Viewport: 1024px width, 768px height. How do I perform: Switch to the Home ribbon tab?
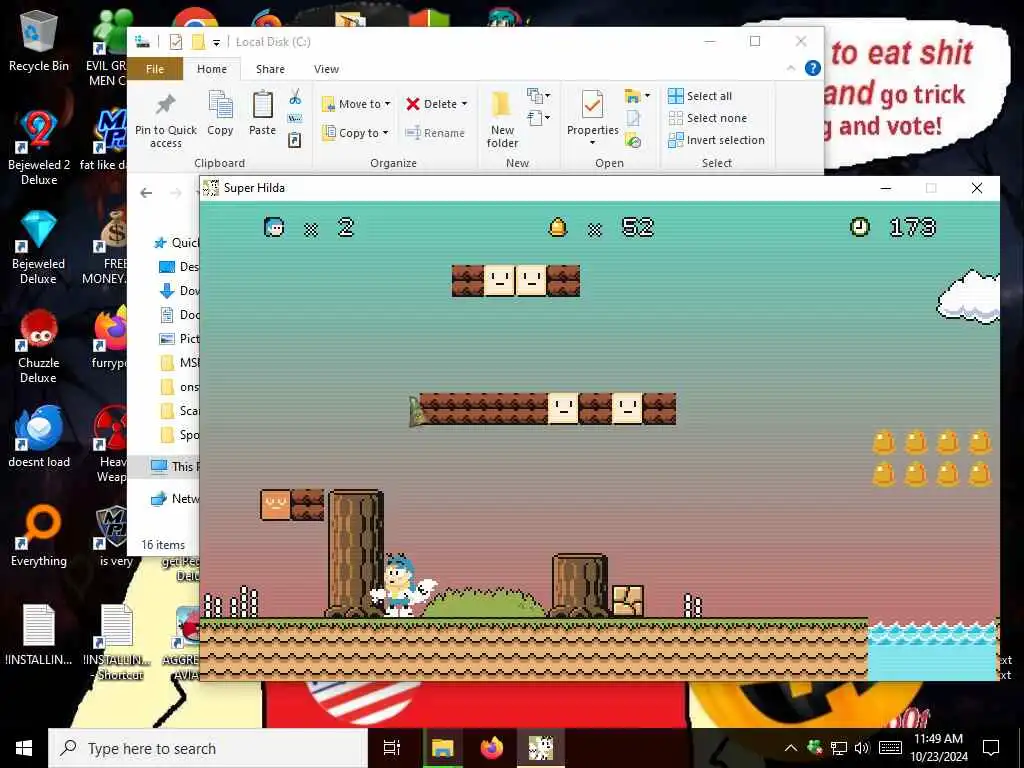212,69
